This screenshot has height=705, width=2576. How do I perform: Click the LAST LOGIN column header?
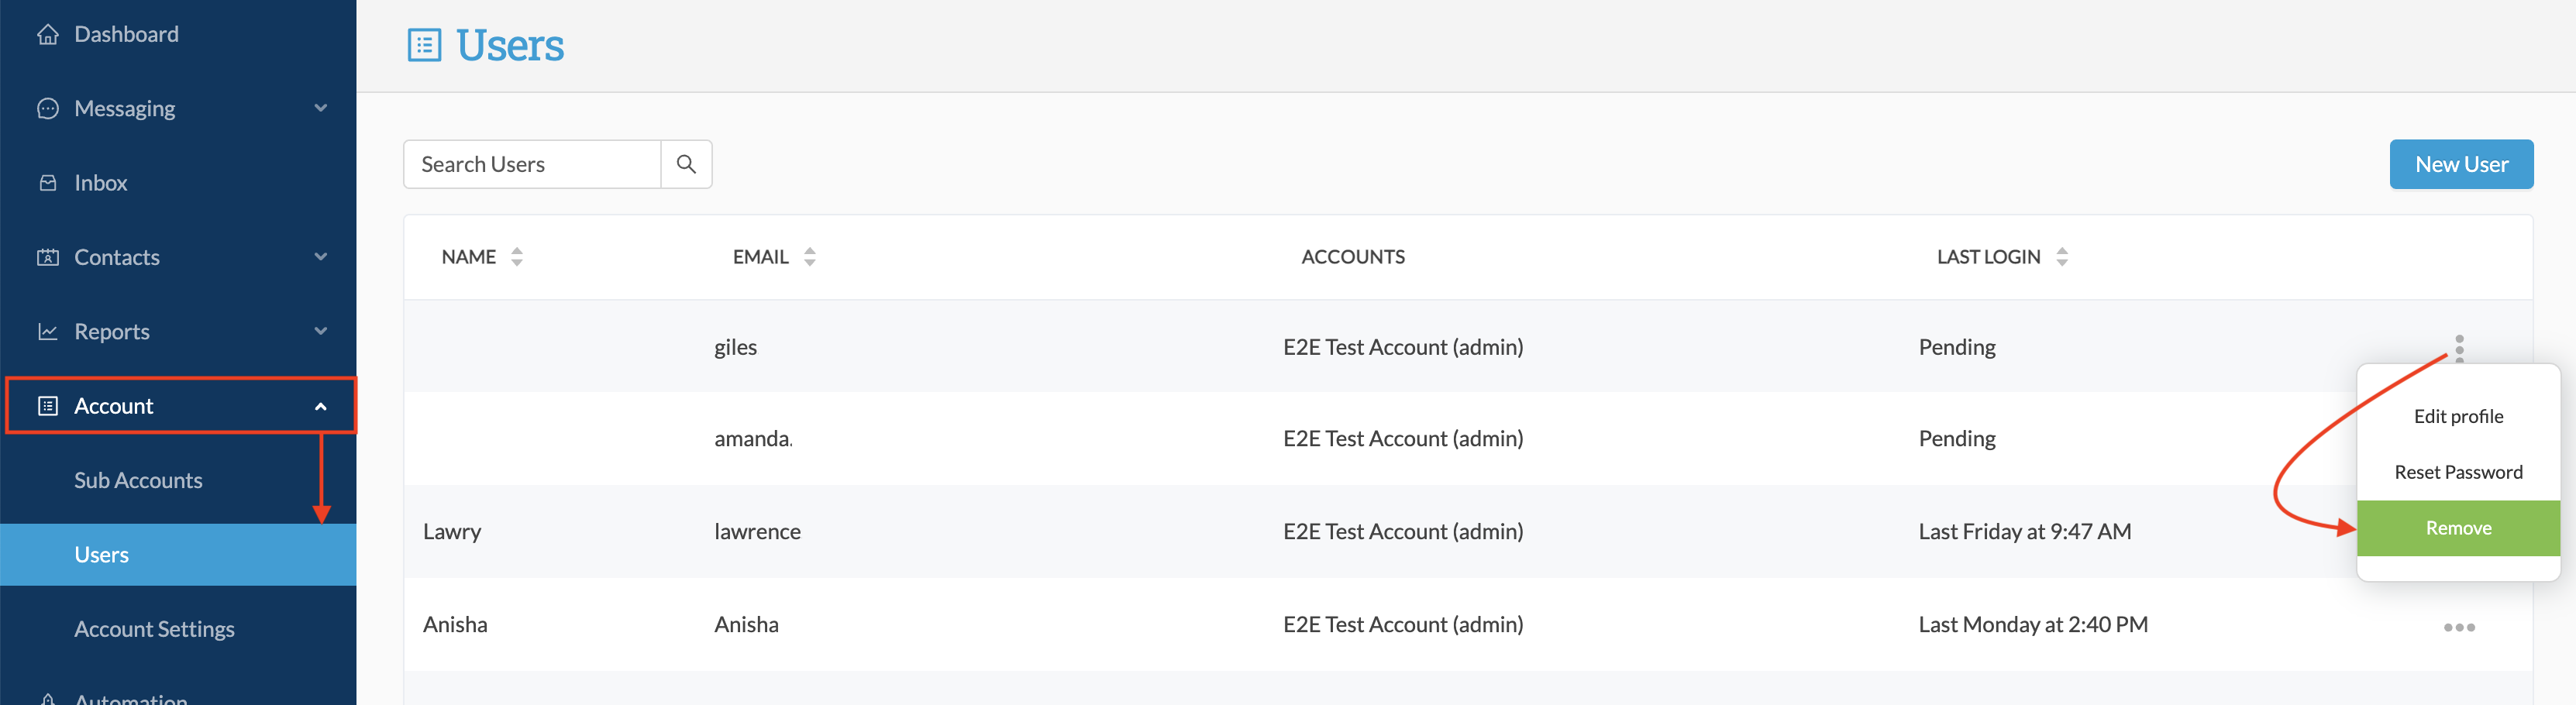coord(1988,257)
